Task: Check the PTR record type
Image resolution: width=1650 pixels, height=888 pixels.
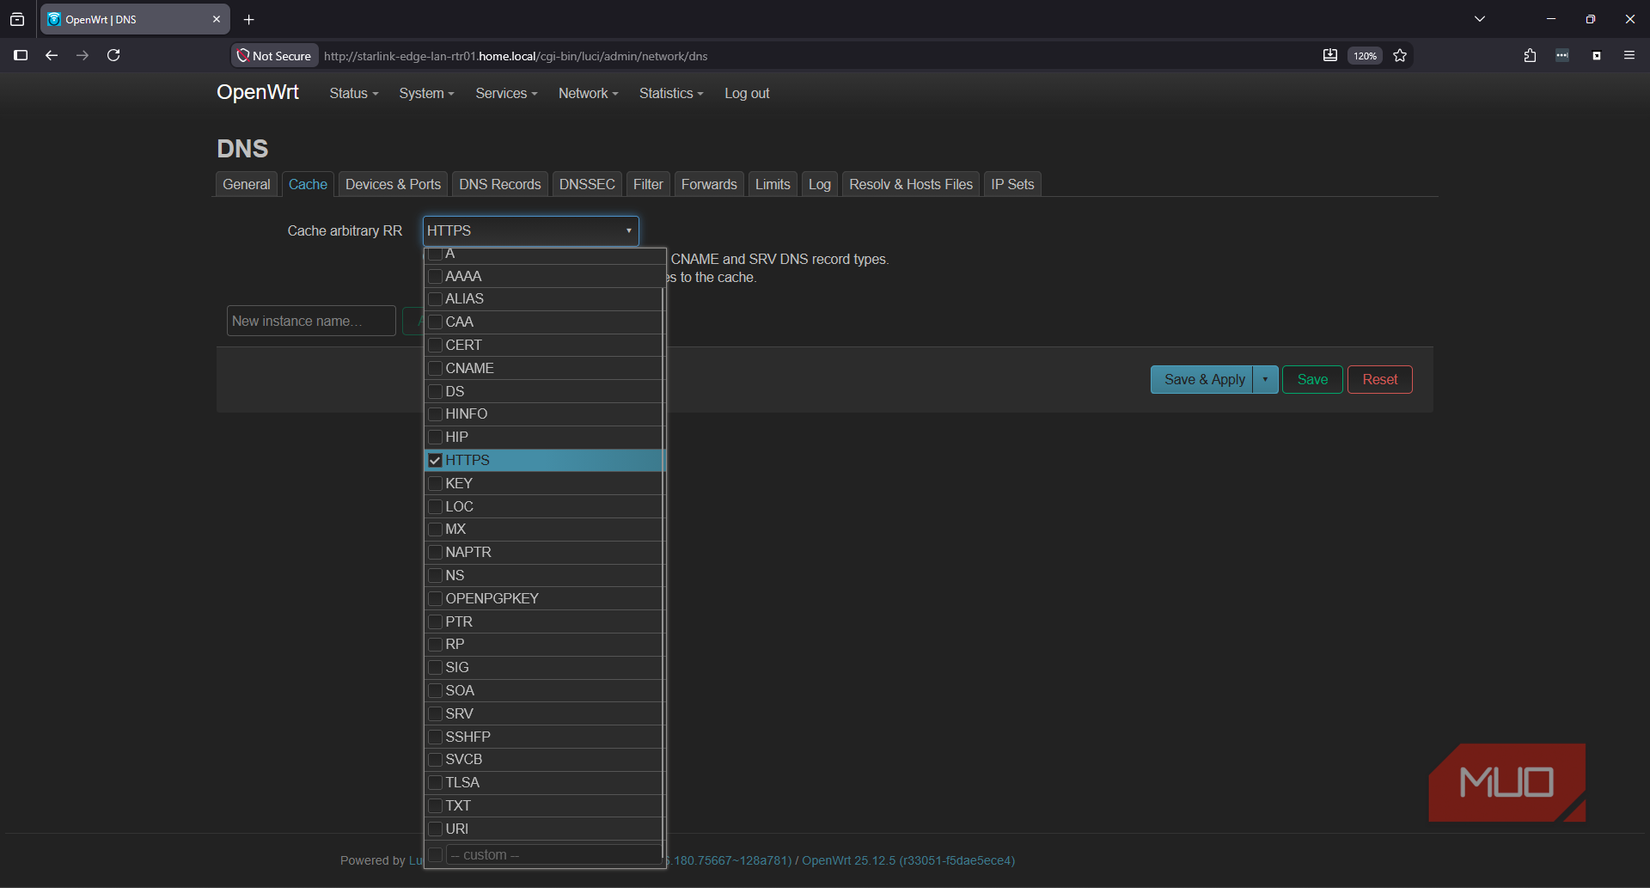Action: click(435, 622)
